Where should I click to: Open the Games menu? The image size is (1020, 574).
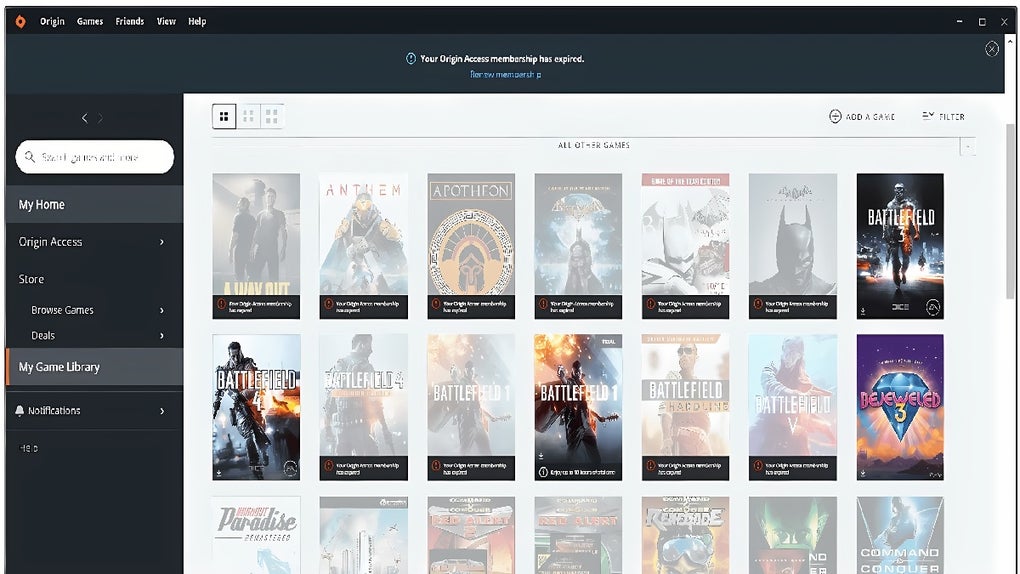pos(90,21)
